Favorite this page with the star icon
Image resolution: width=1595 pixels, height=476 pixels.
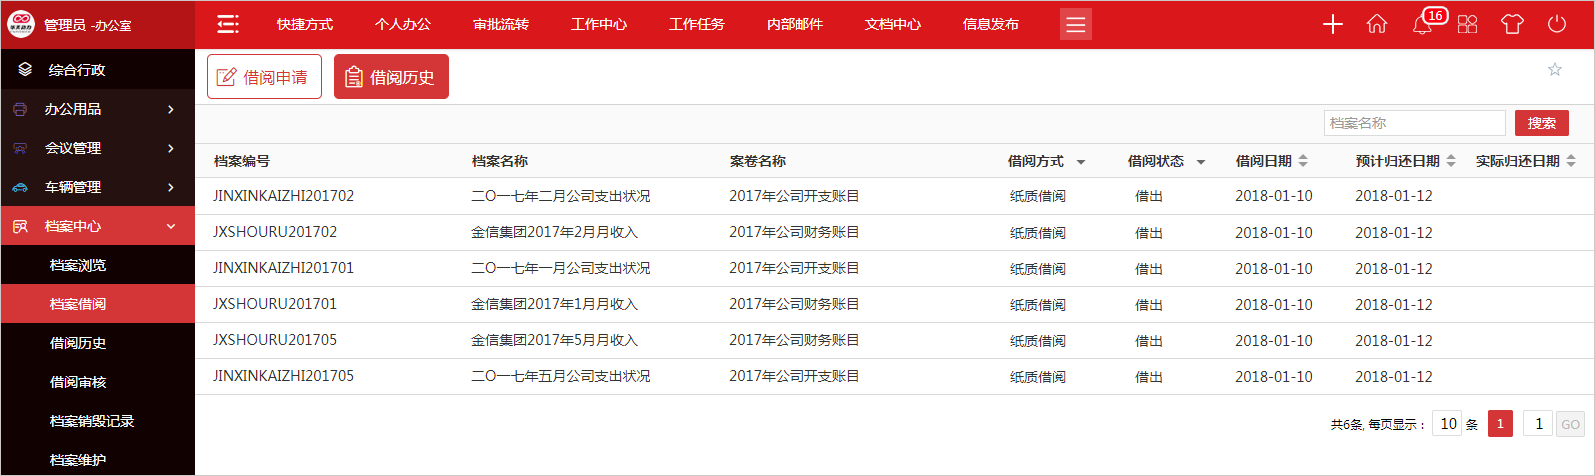click(x=1554, y=69)
